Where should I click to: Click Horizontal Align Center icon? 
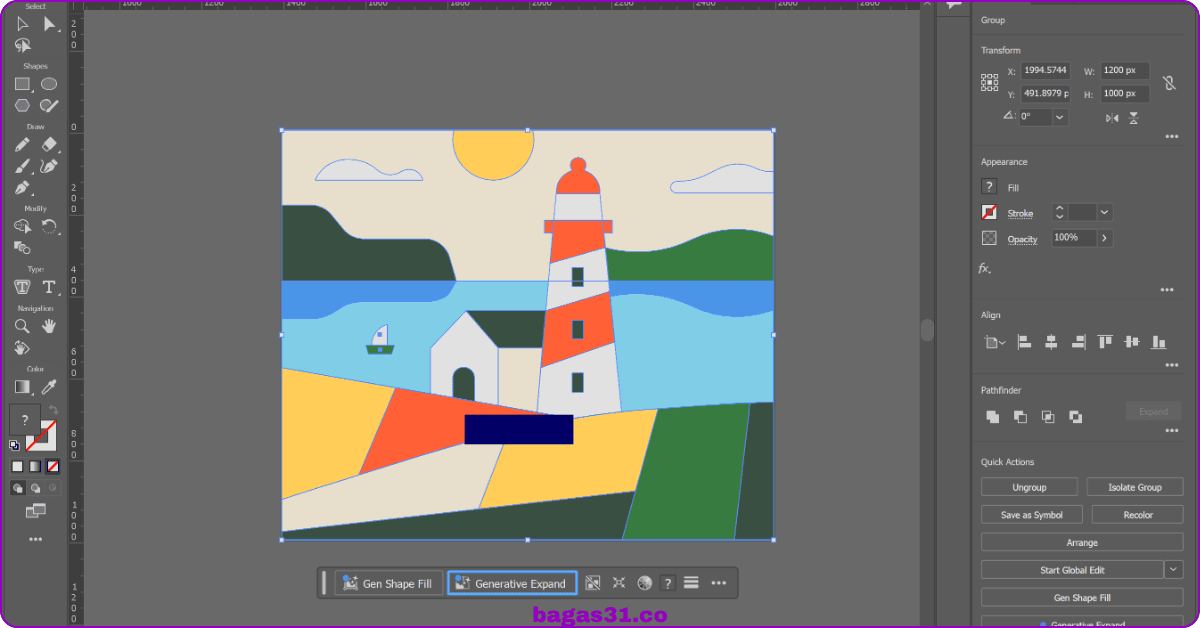[1051, 342]
